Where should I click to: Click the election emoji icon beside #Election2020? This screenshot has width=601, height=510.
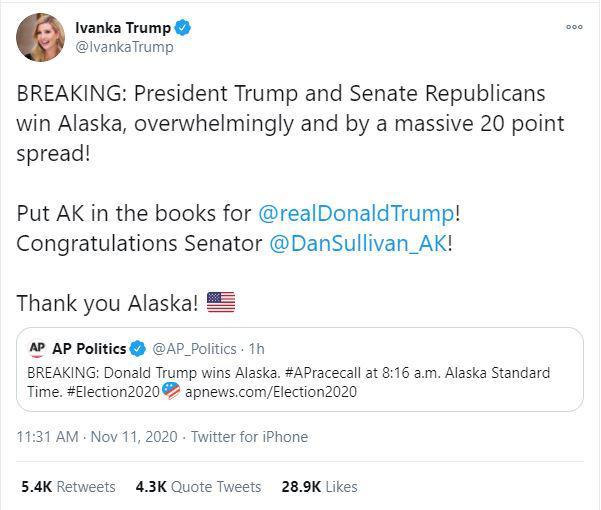click(x=171, y=391)
